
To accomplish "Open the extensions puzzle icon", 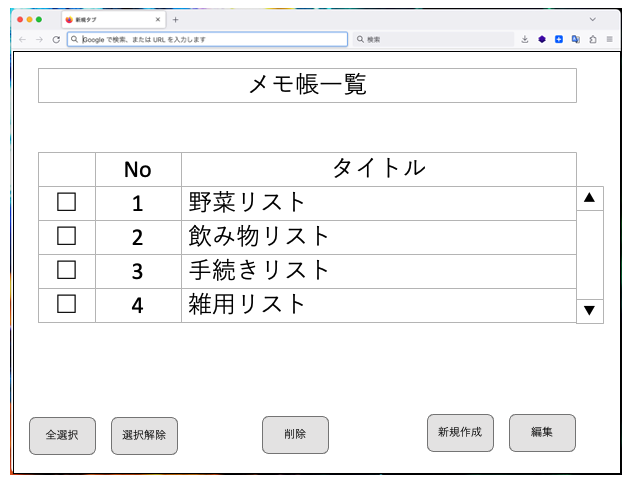I will (593, 39).
